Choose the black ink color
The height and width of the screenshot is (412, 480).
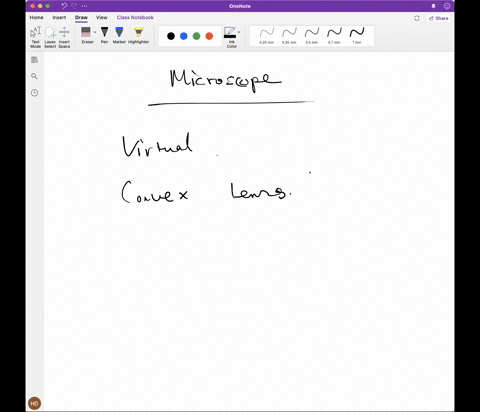click(171, 36)
